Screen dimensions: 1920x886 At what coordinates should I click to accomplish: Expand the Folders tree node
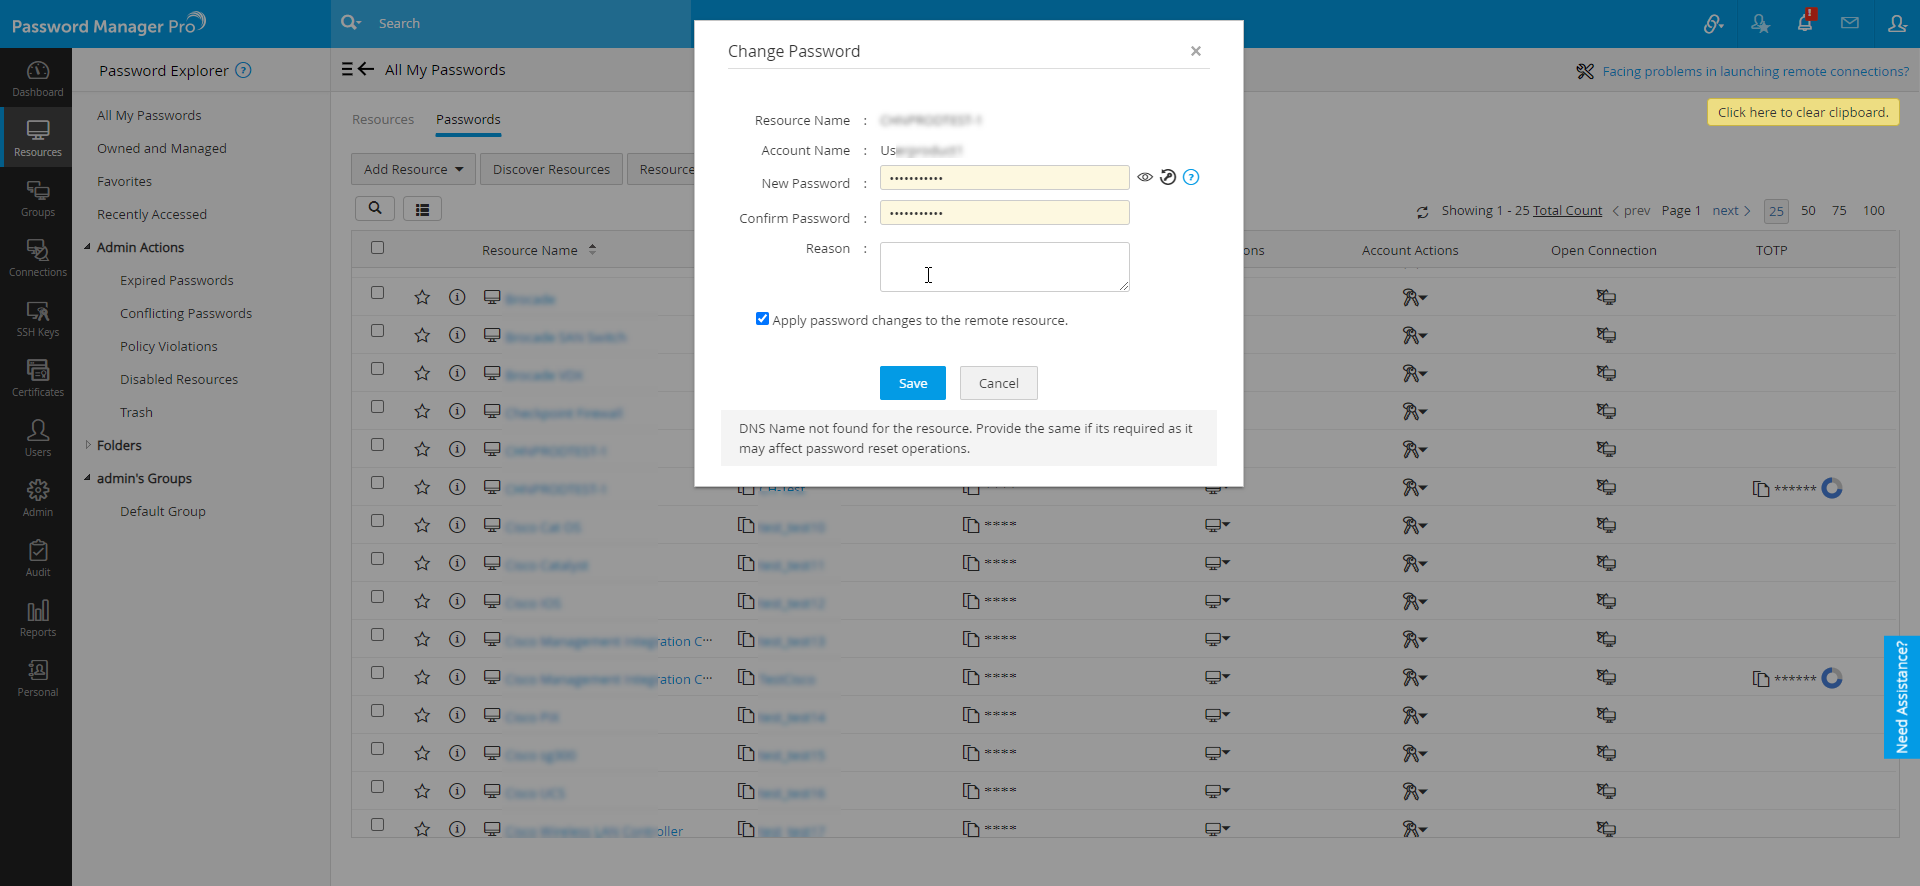pos(88,445)
